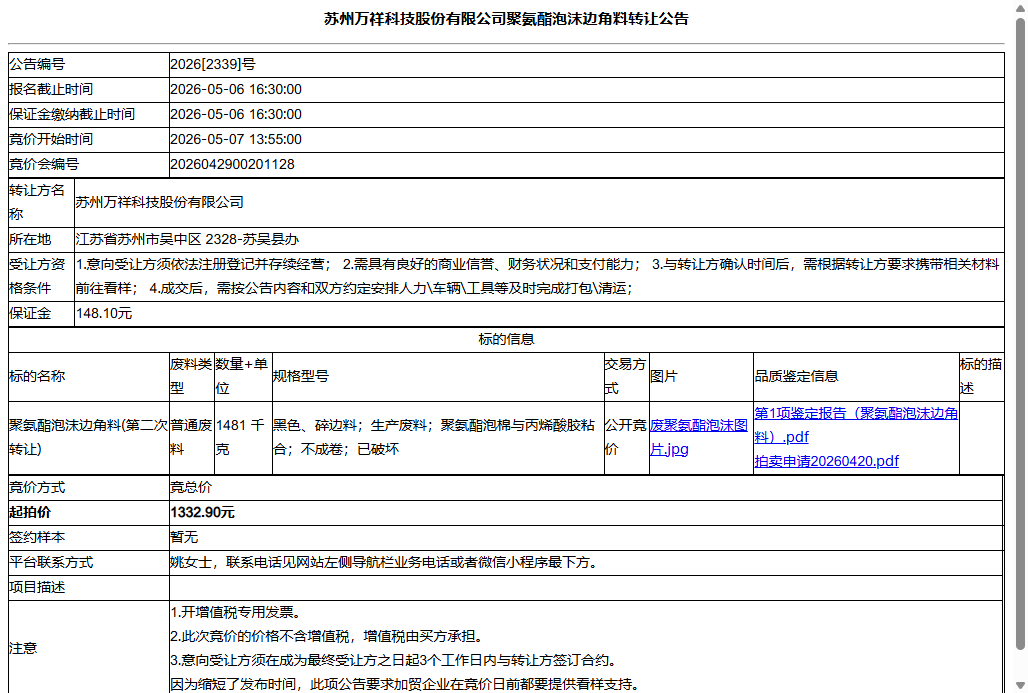Viewport: 1028px width, 693px height.
Task: Click note line 因为缩短了发布时间
Action: (405, 684)
